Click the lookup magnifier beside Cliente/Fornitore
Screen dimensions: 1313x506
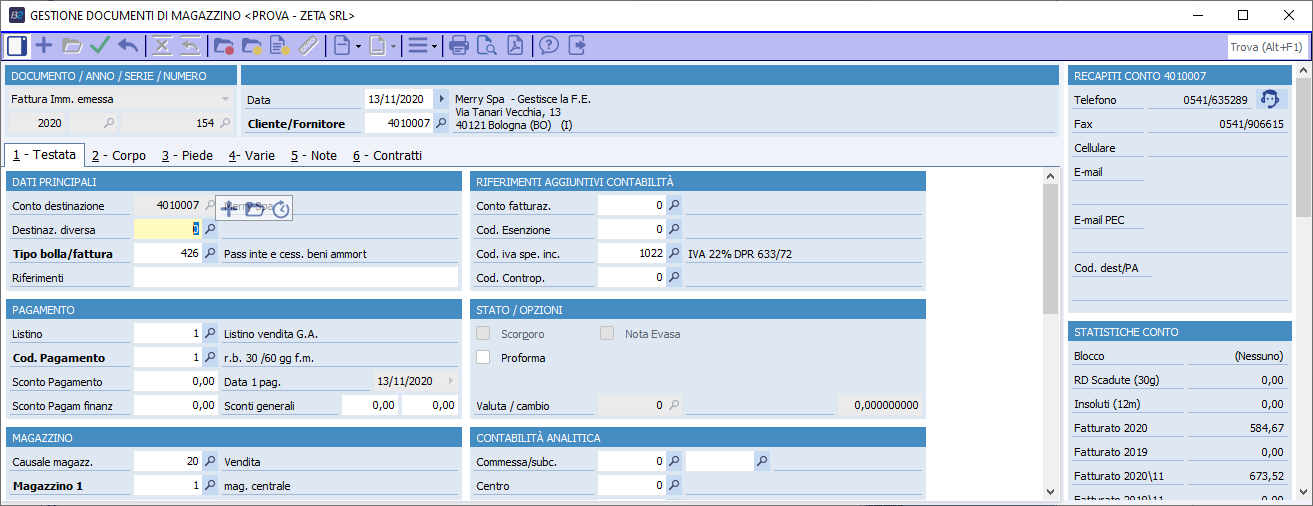click(x=442, y=124)
